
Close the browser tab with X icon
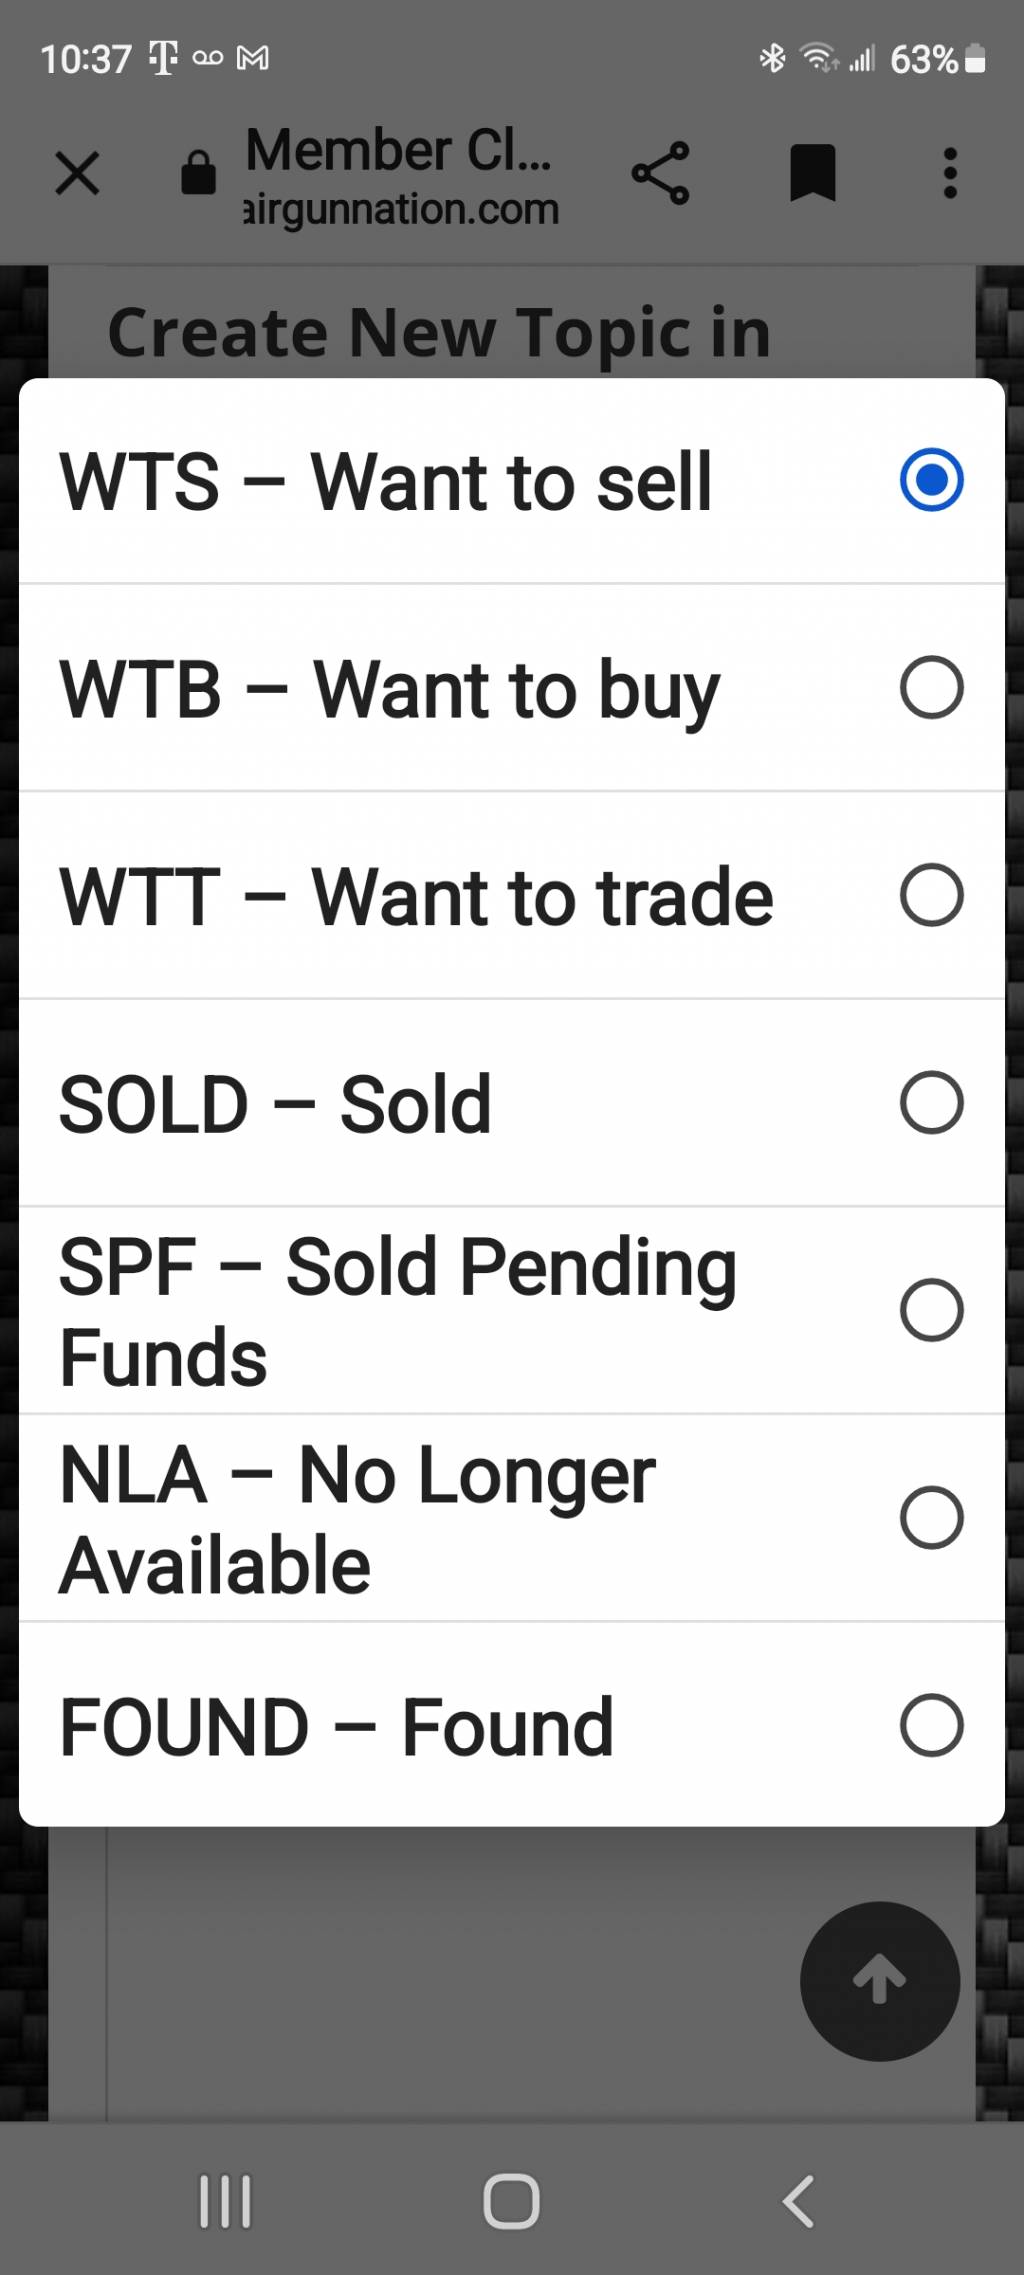tap(77, 173)
